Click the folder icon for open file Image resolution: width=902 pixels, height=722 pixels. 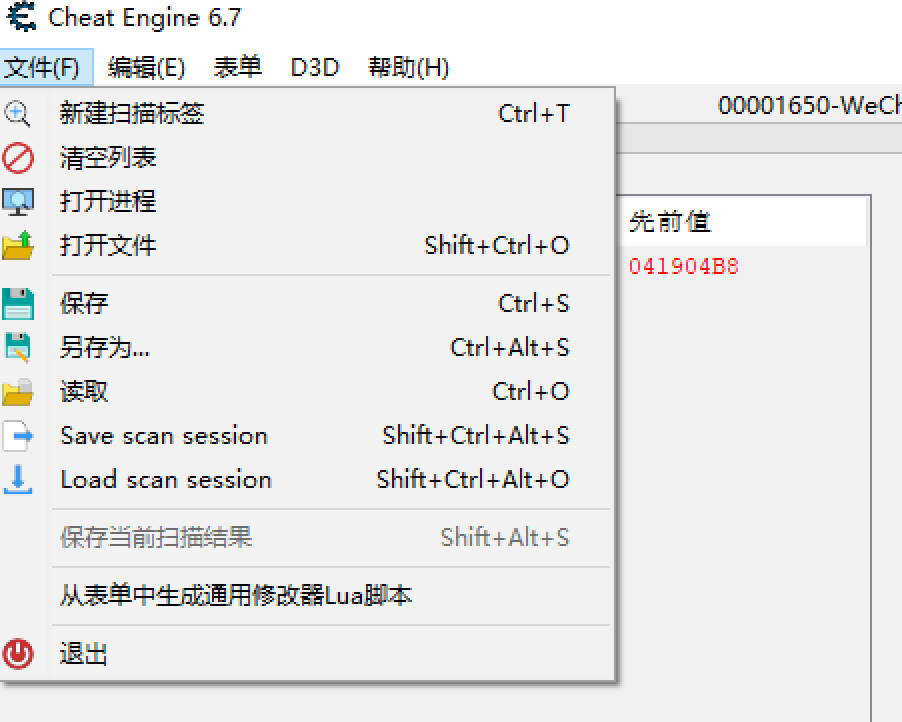click(18, 246)
